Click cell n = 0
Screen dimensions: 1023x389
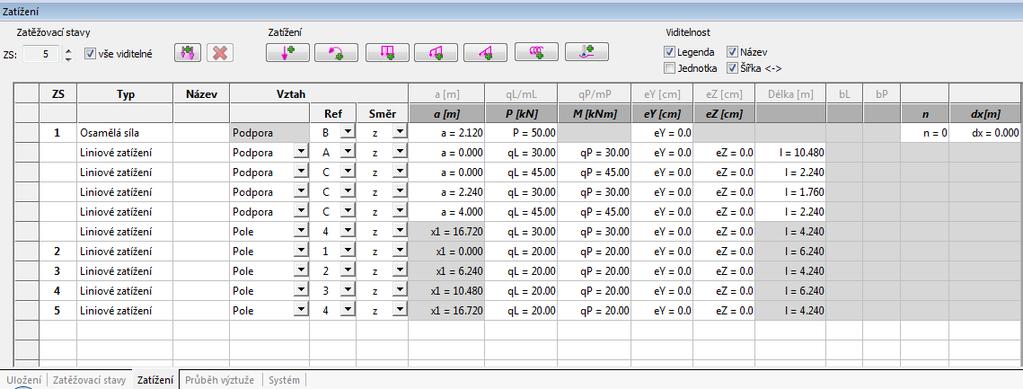coord(924,132)
